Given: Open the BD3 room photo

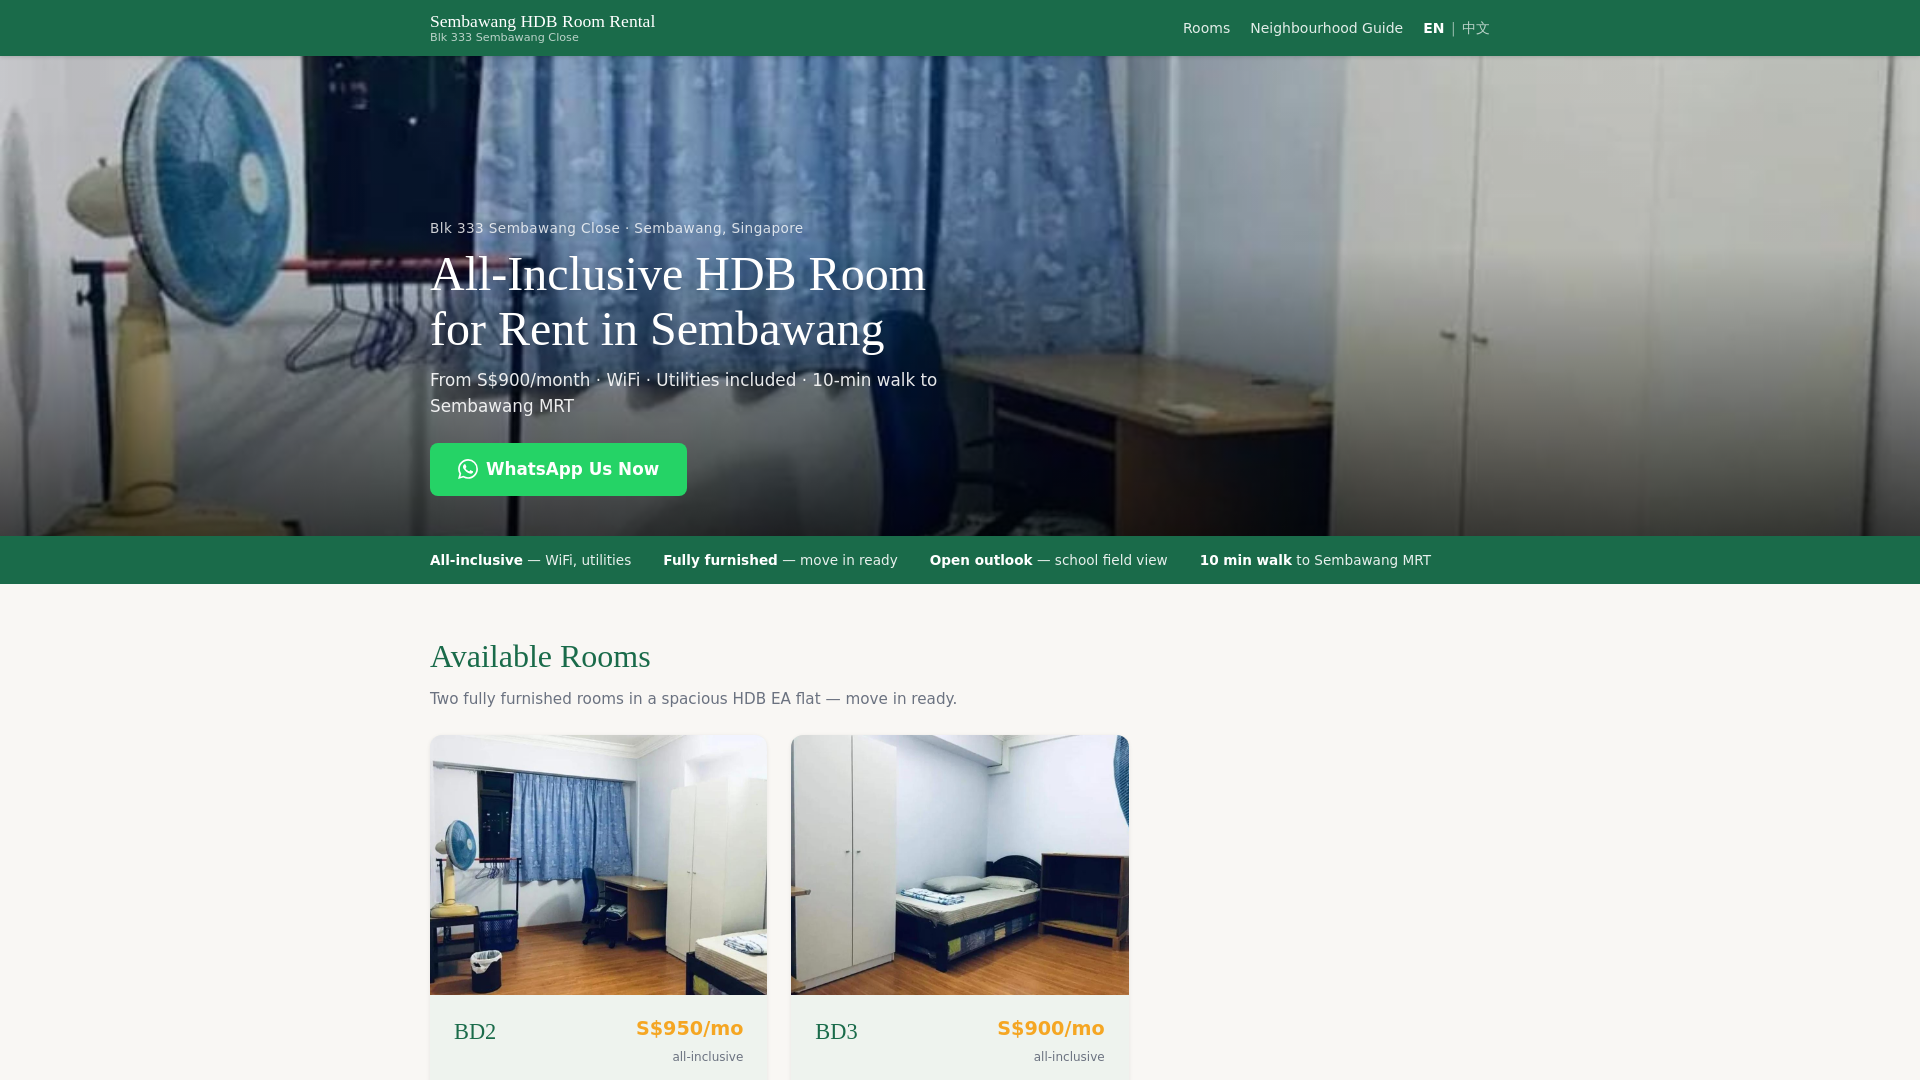Looking at the screenshot, I should [x=960, y=865].
